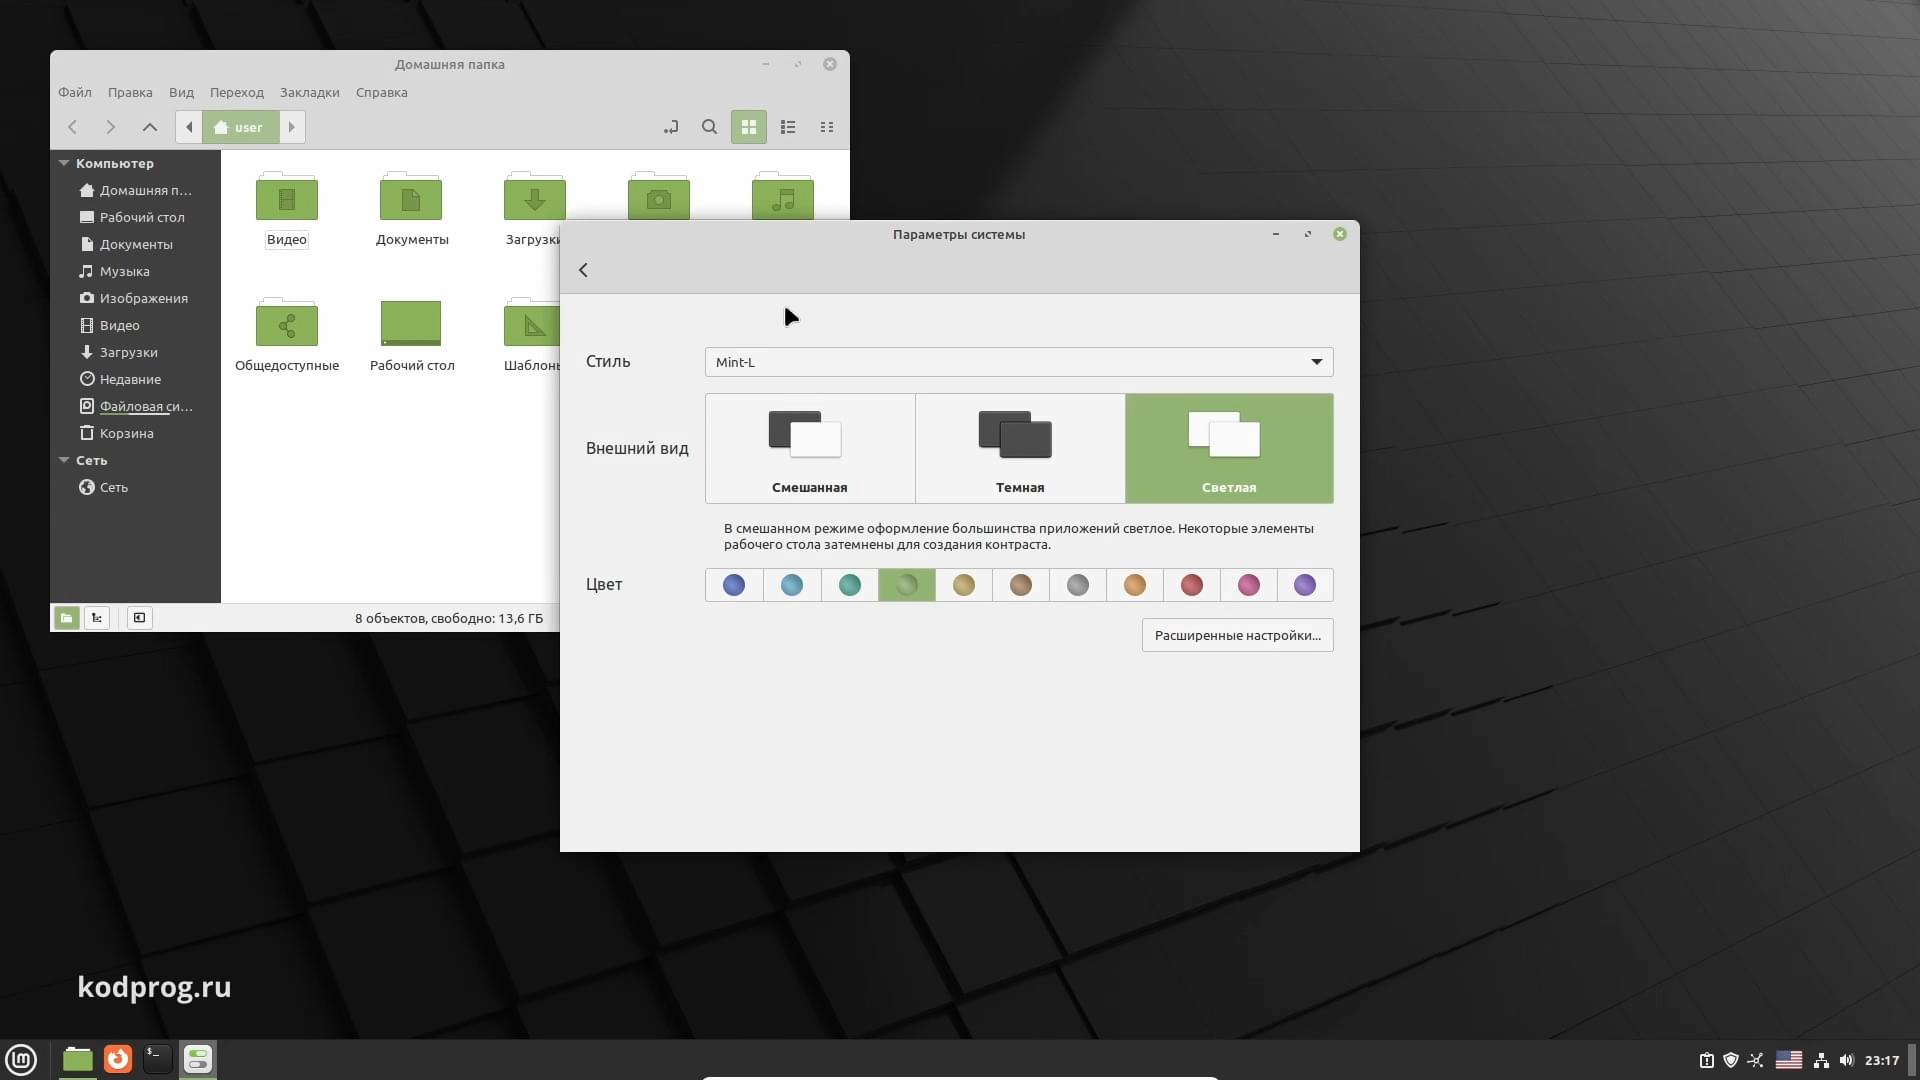Screen dimensions: 1920x1080
Task: Pick the purple accent color
Action: pyautogui.click(x=1305, y=585)
